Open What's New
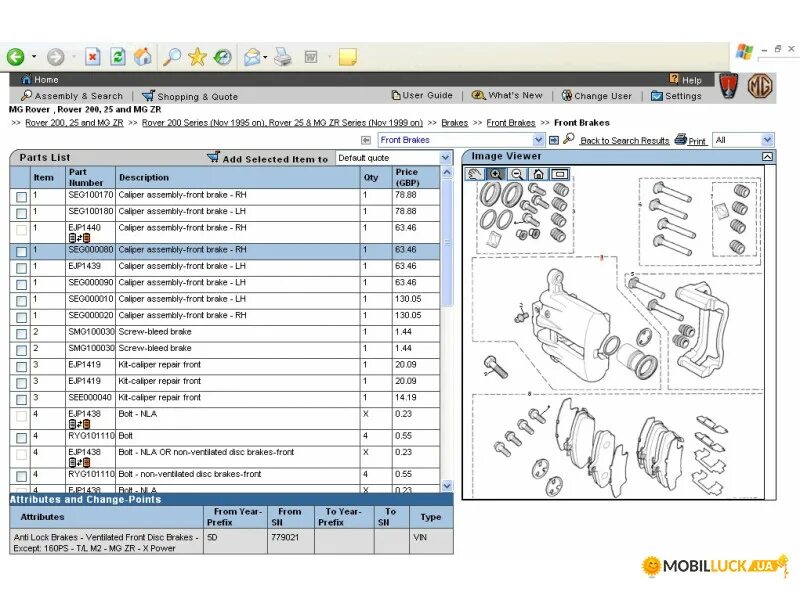This screenshot has height=598, width=800. pyautogui.click(x=508, y=95)
